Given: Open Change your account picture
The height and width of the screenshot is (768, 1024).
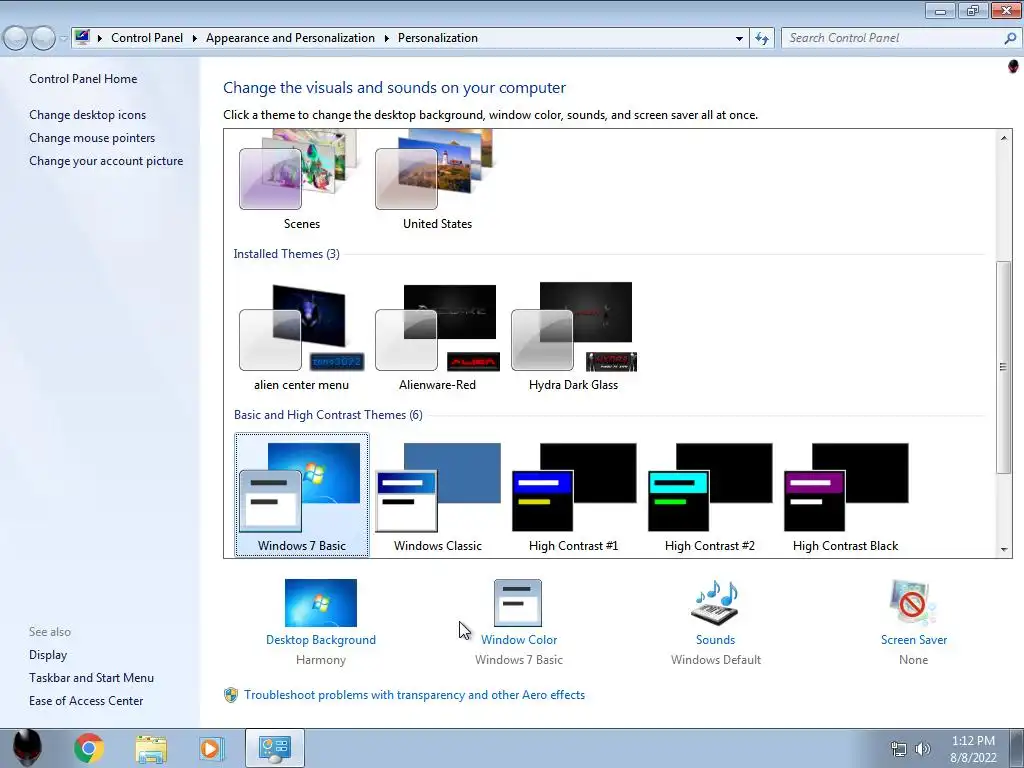Looking at the screenshot, I should 106,161.
